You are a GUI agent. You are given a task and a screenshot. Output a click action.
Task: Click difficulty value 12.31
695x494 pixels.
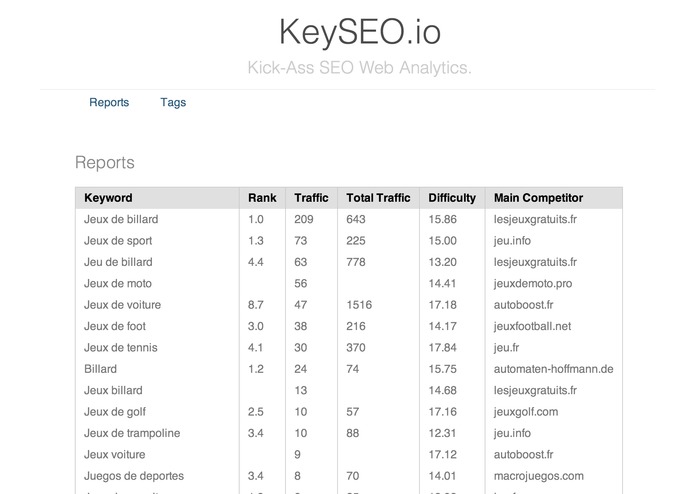click(442, 433)
